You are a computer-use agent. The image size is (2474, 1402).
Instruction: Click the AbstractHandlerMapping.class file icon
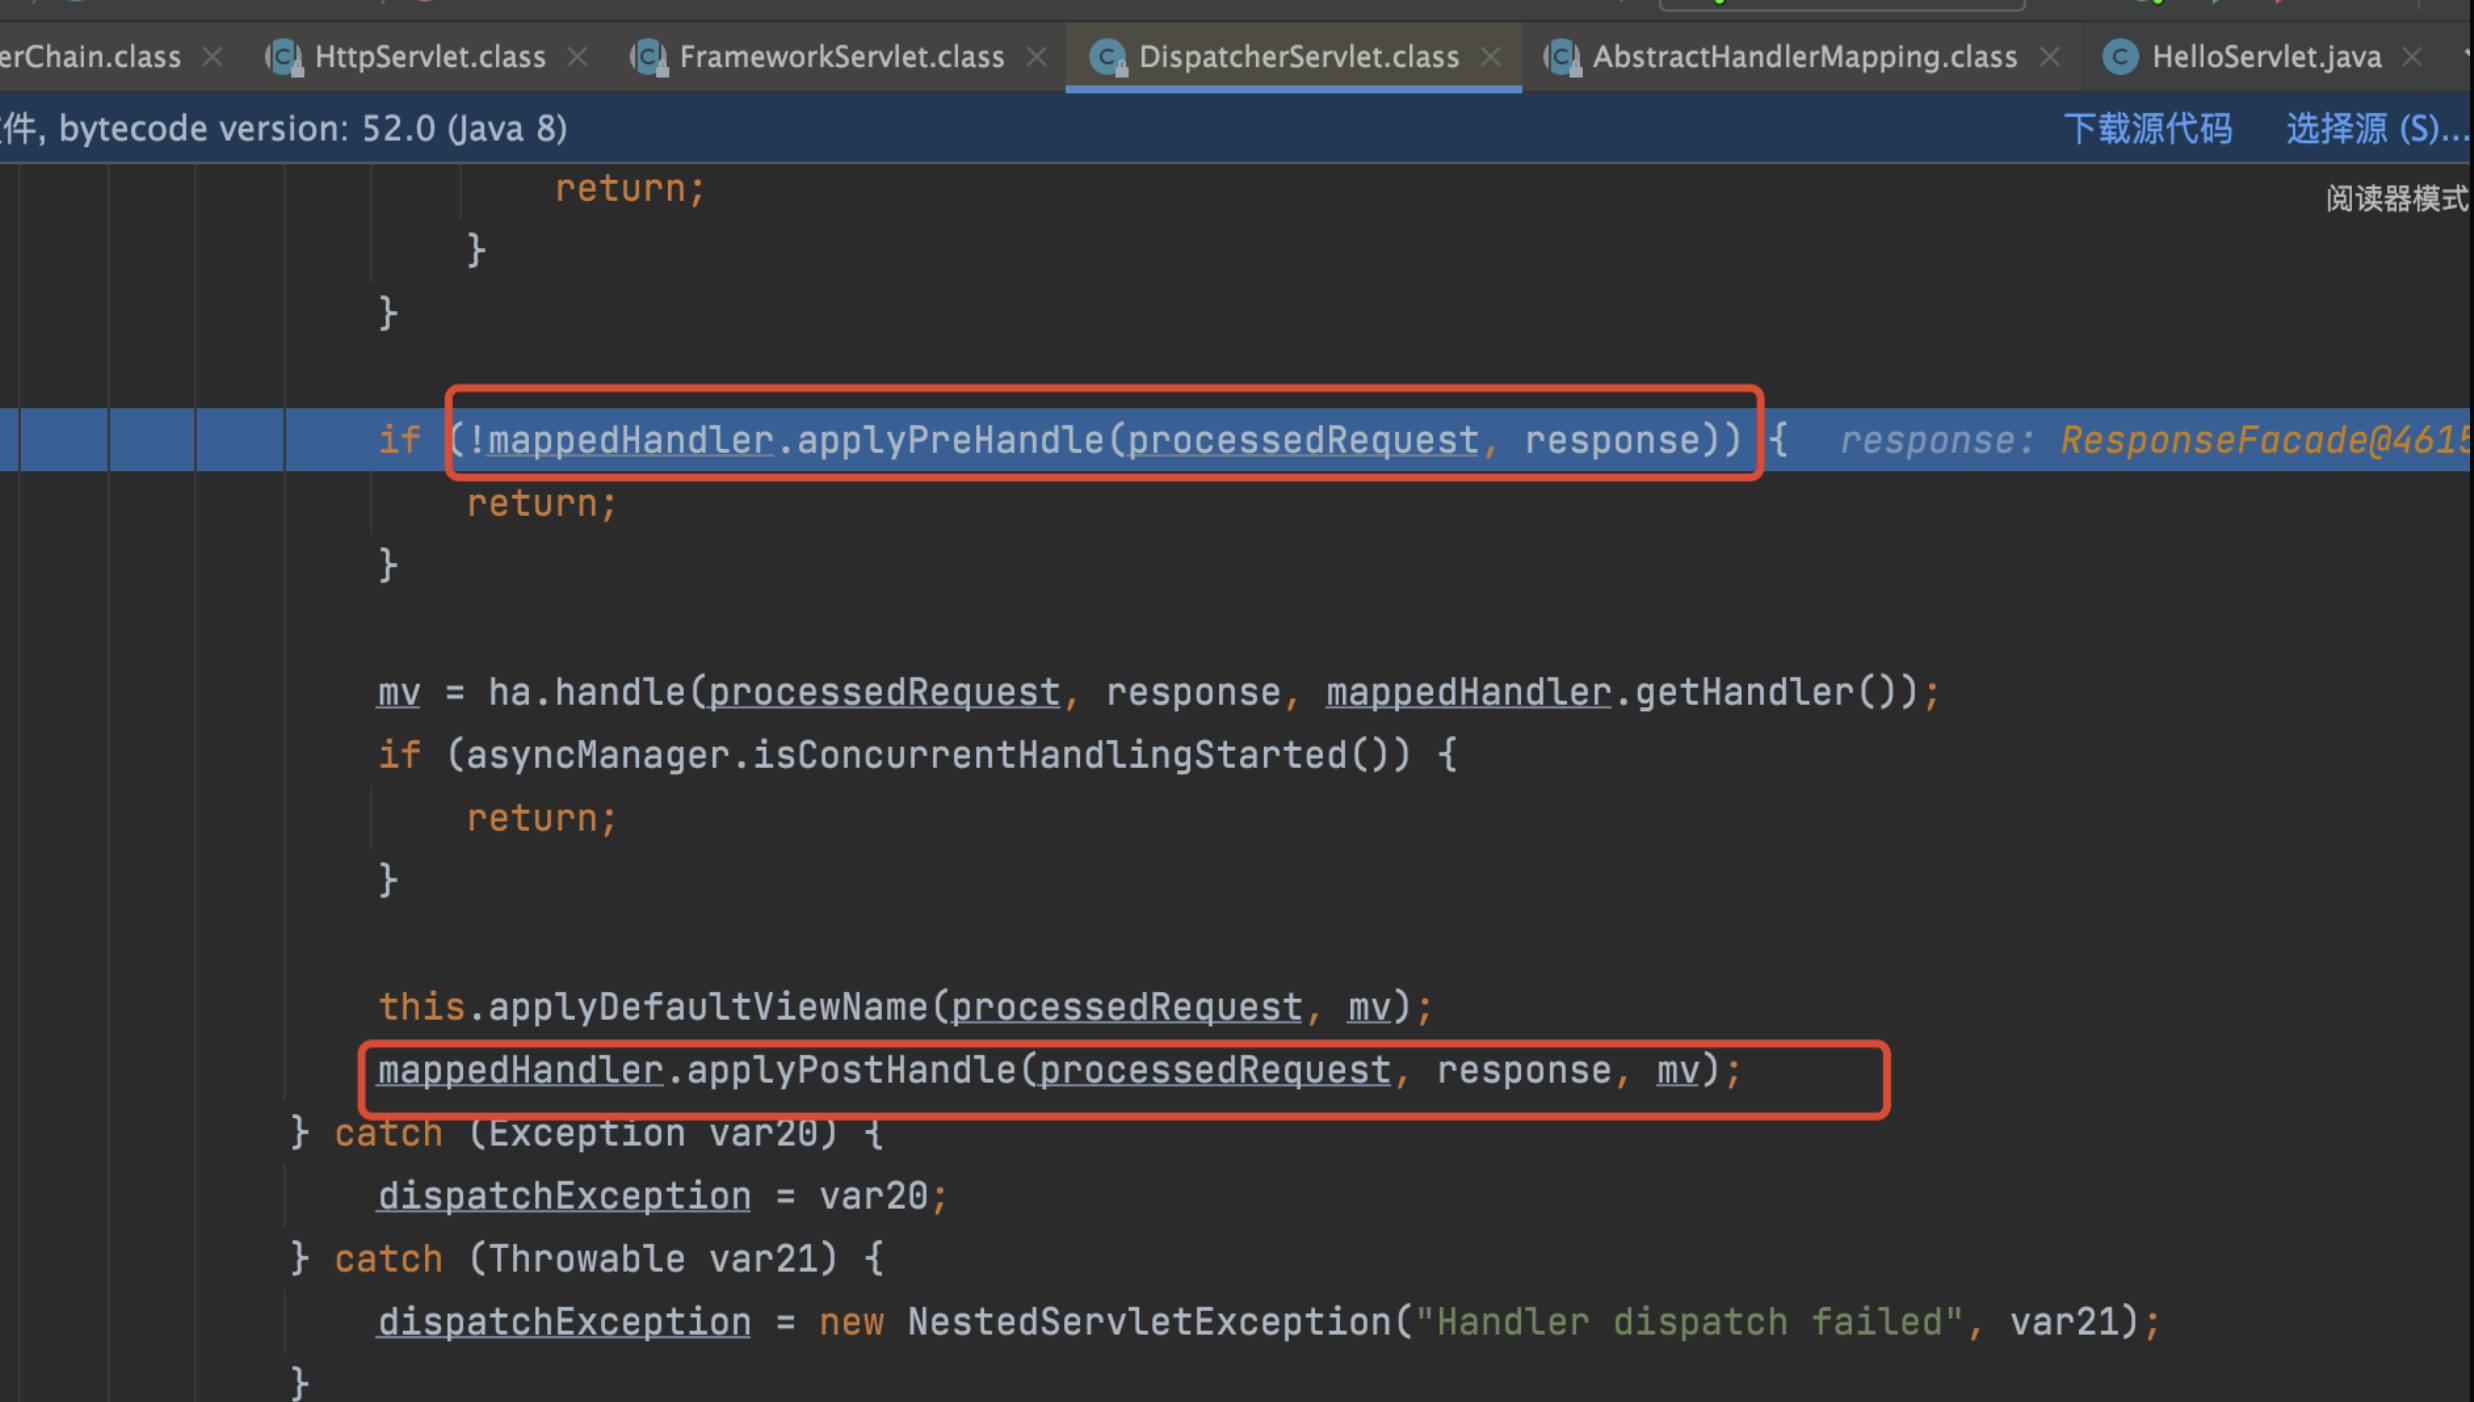(x=1562, y=57)
